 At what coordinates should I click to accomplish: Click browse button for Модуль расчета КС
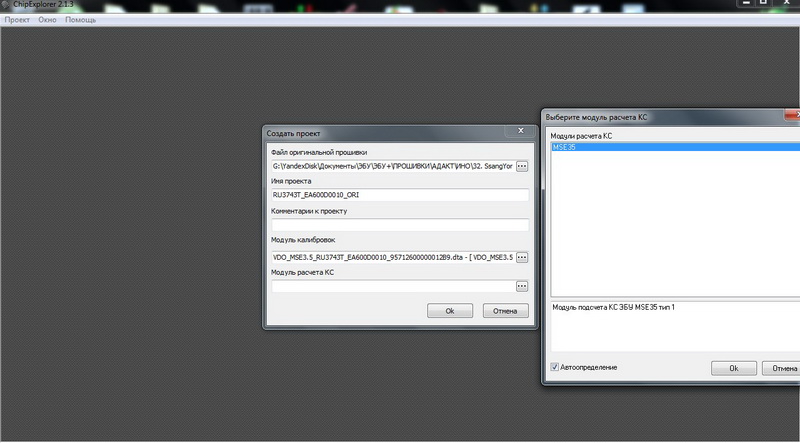[x=521, y=286]
